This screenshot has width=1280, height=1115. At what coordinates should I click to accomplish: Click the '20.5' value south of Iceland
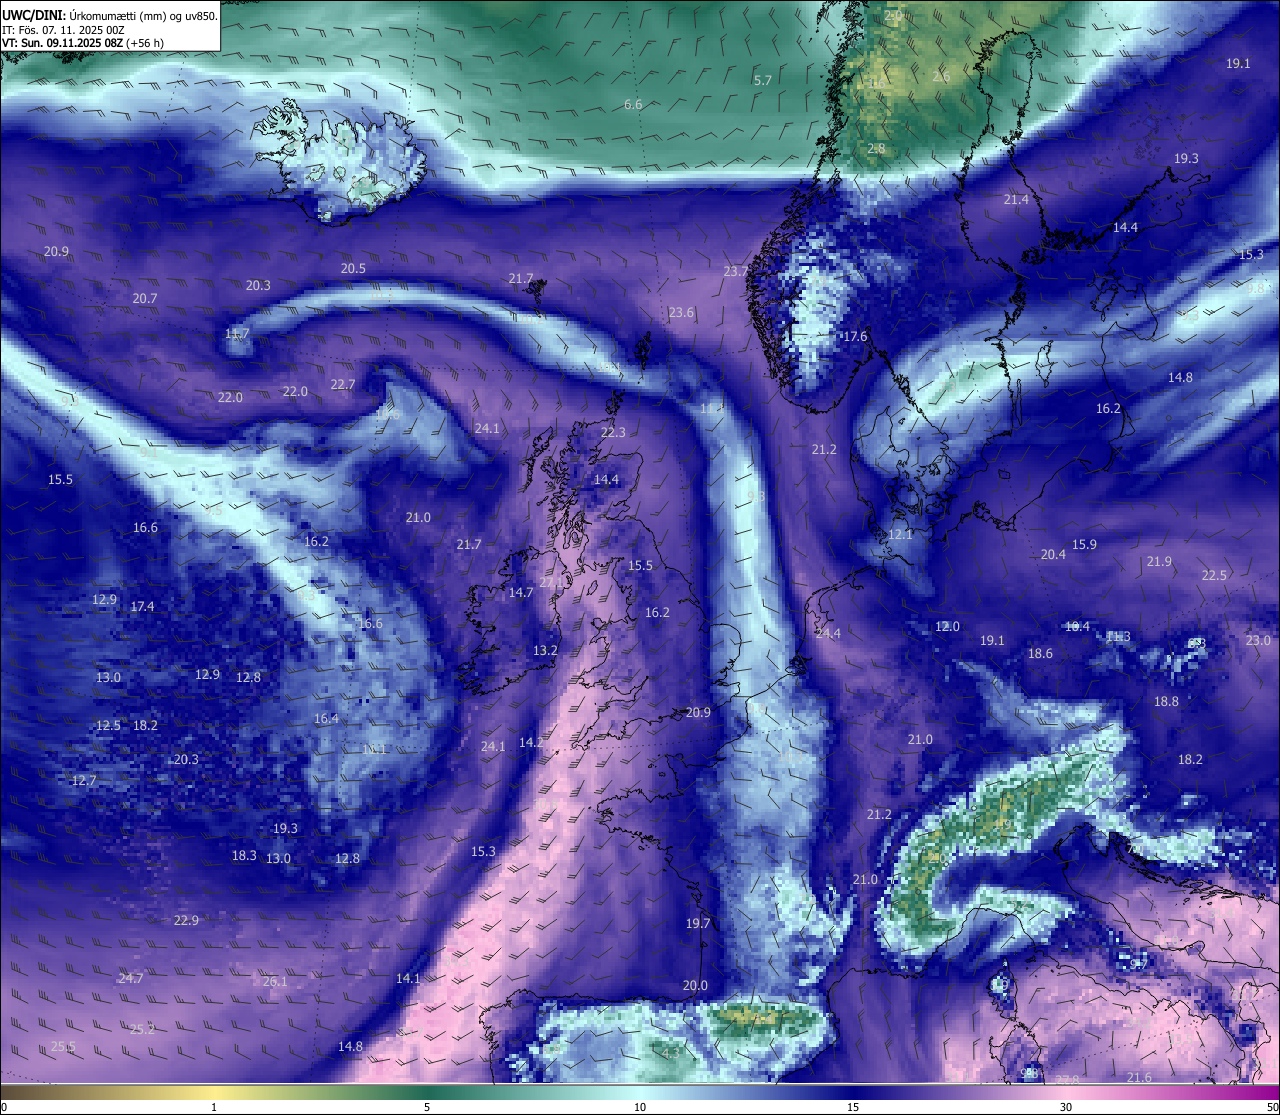point(353,269)
